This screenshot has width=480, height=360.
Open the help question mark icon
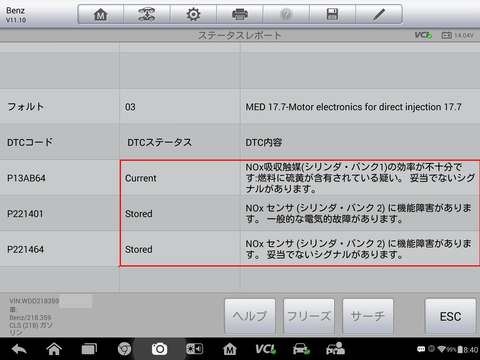pyautogui.click(x=286, y=14)
